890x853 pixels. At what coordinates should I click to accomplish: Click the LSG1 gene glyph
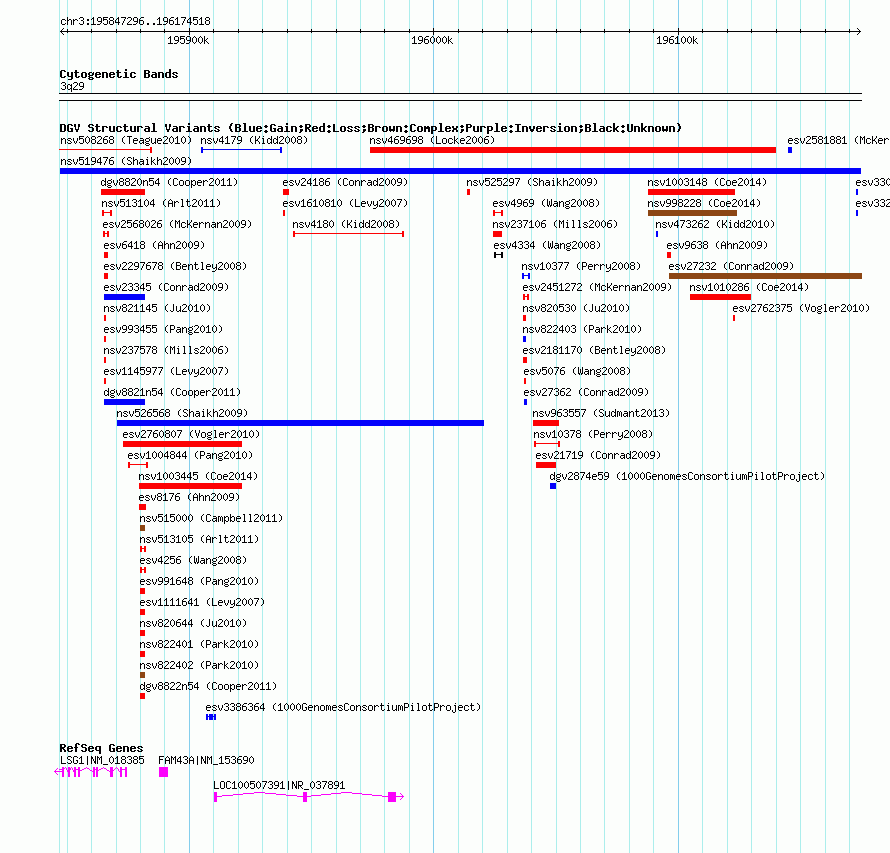click(91, 772)
